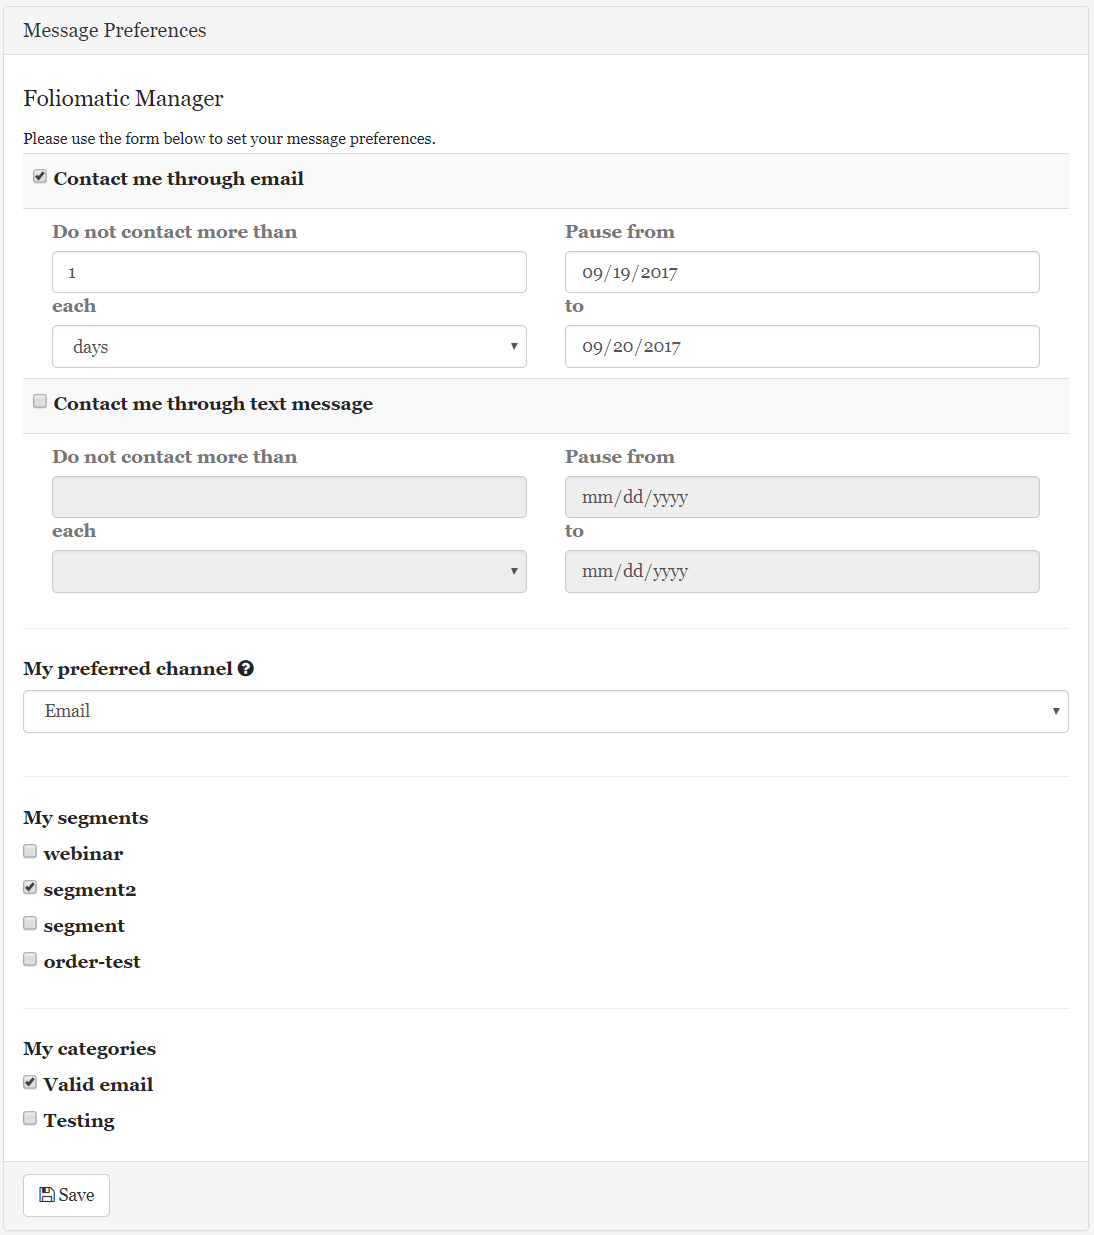Select the segment checkbox under My segments
Viewport: 1094px width, 1235px height.
(x=29, y=922)
